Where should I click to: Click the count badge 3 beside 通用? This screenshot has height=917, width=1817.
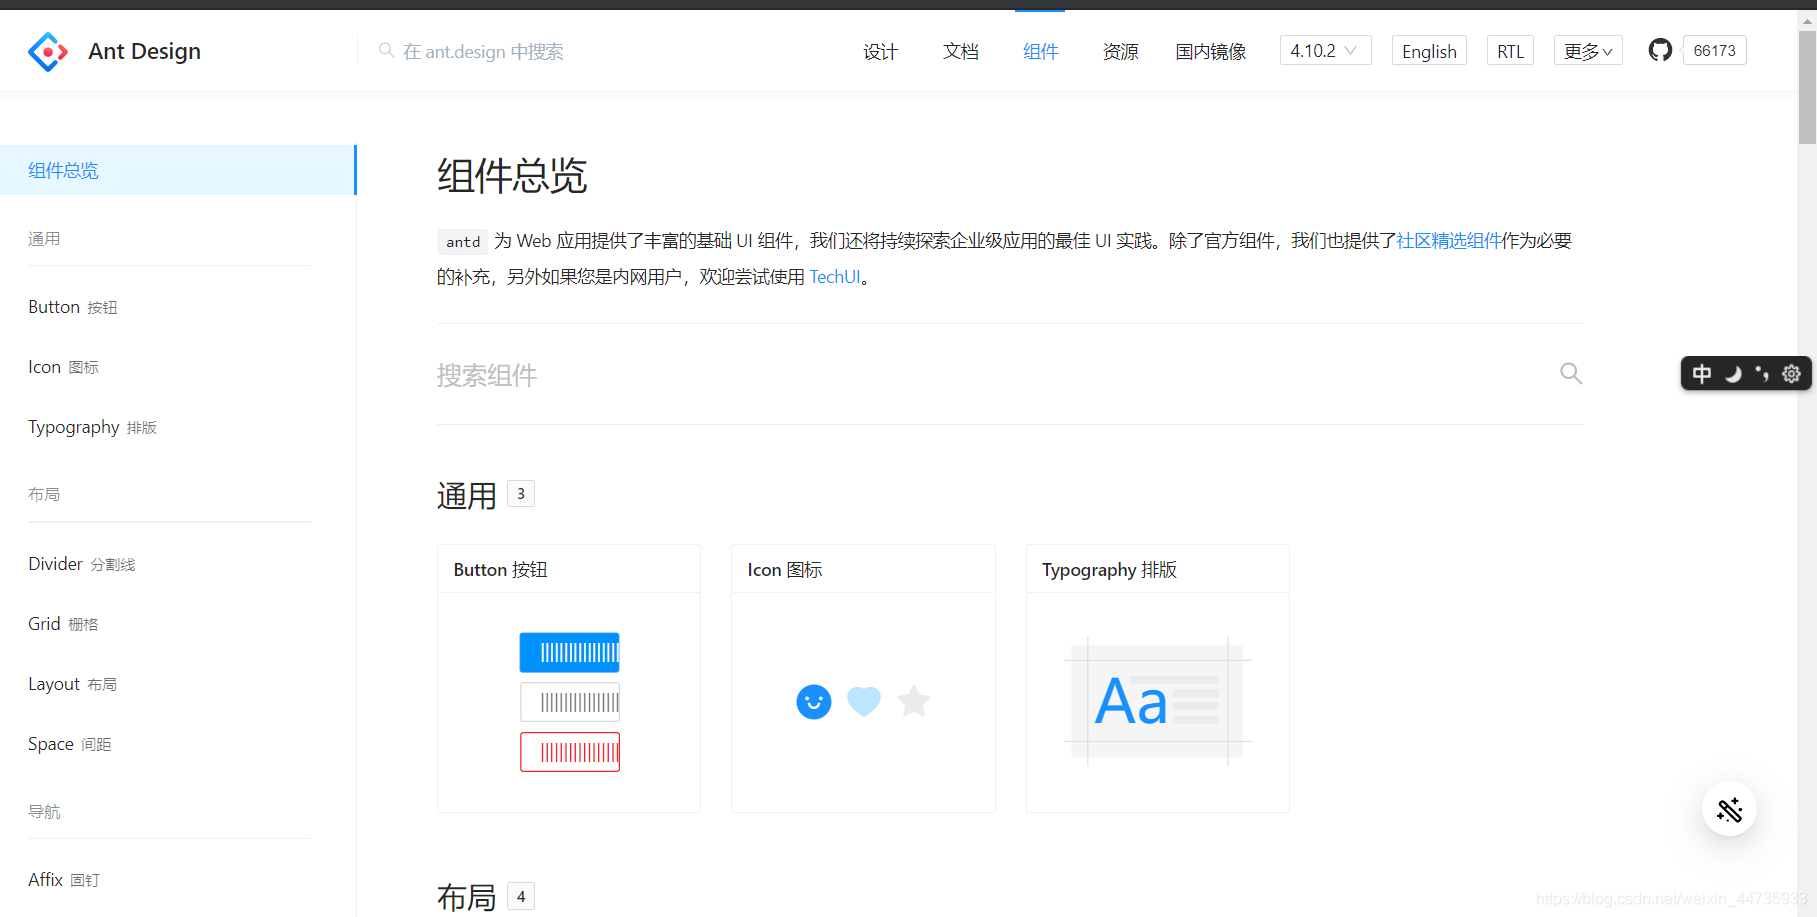pos(521,494)
